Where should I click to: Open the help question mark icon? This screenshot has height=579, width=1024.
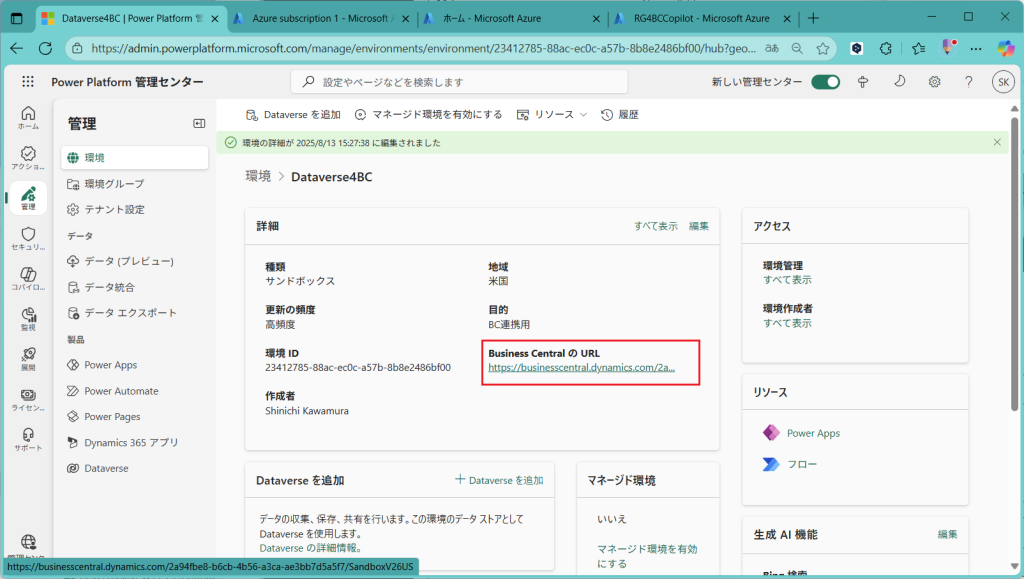coord(968,82)
